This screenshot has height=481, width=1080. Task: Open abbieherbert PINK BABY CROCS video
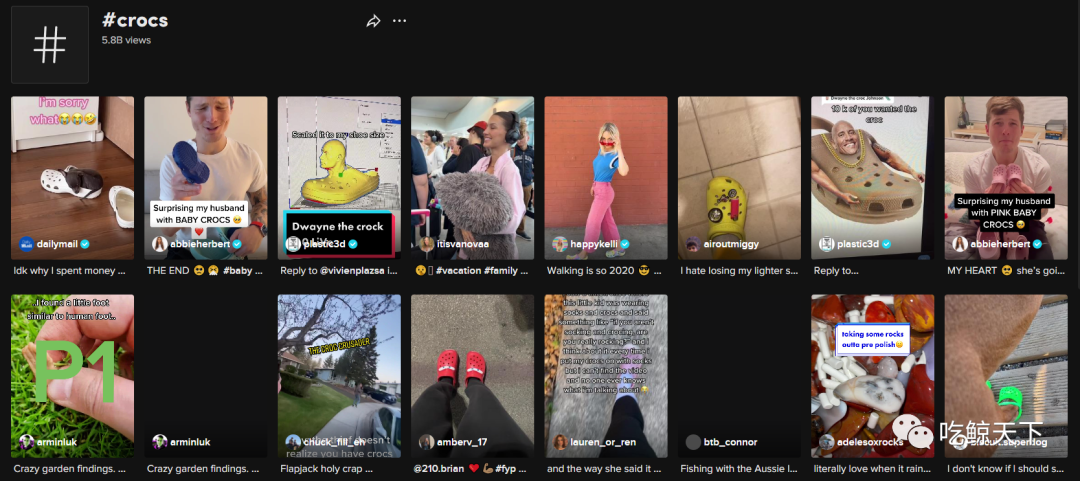pyautogui.click(x=1006, y=178)
